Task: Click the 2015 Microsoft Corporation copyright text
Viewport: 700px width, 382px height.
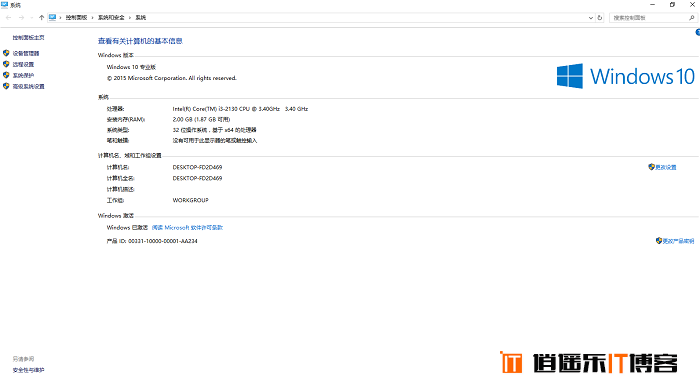Action: coord(171,78)
